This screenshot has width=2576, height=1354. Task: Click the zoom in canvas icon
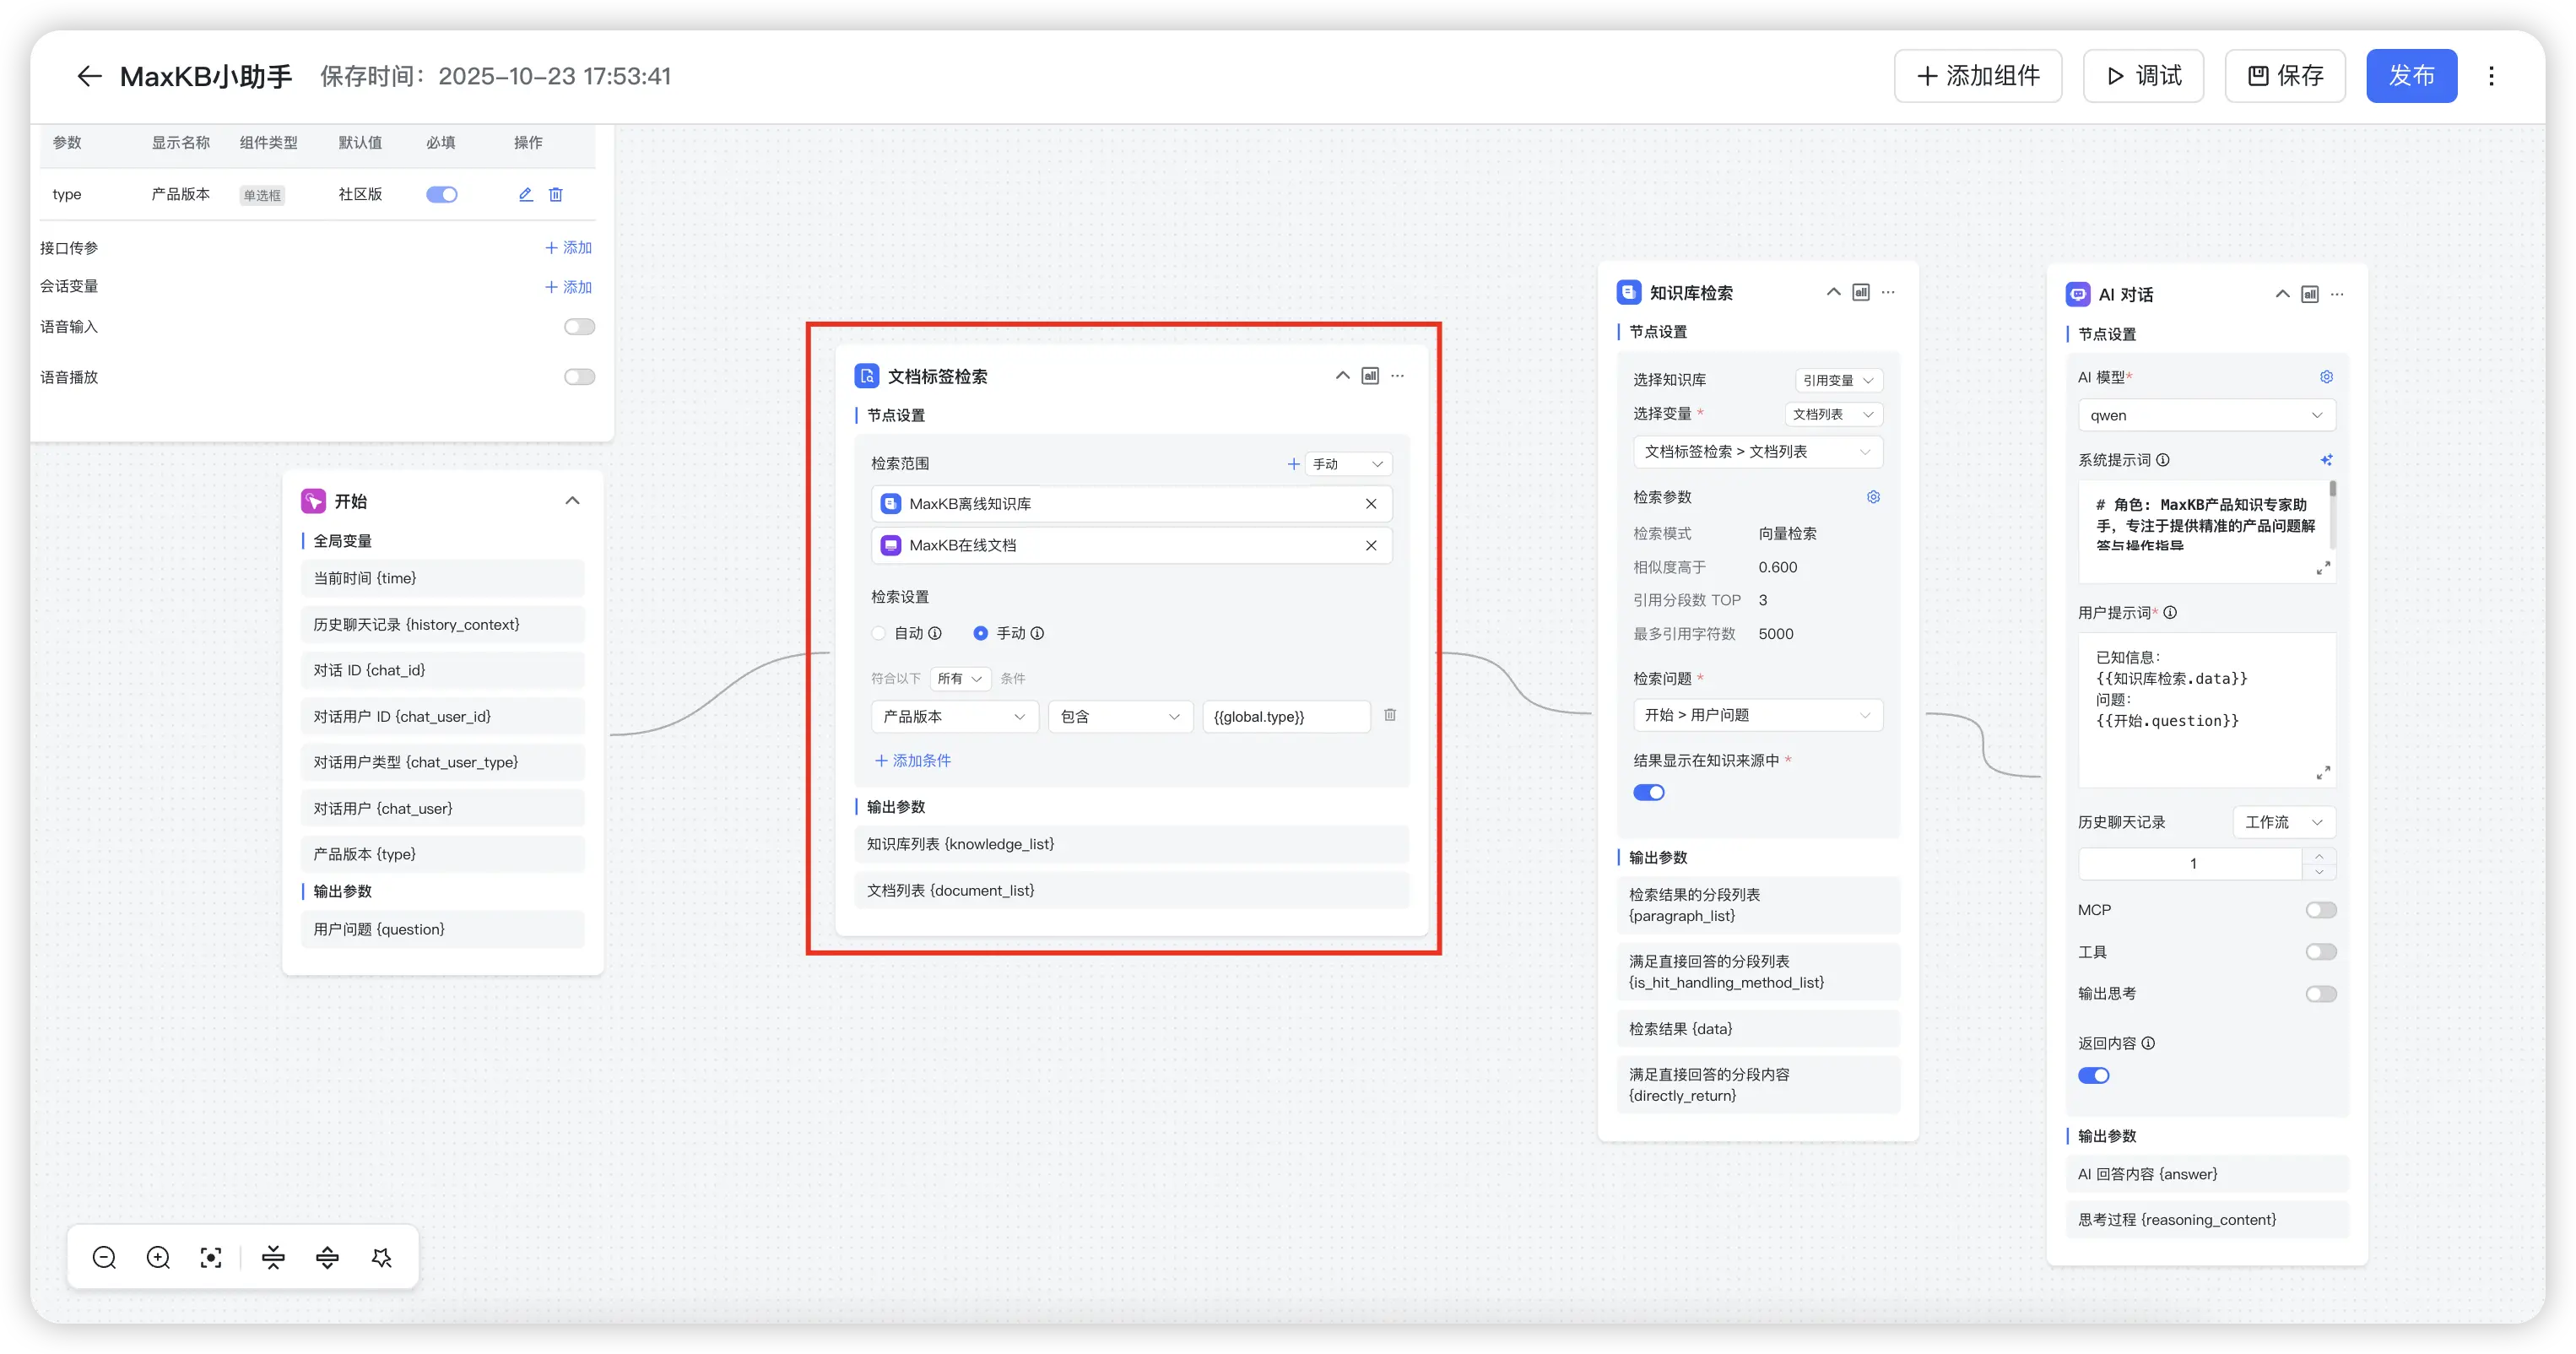click(158, 1257)
